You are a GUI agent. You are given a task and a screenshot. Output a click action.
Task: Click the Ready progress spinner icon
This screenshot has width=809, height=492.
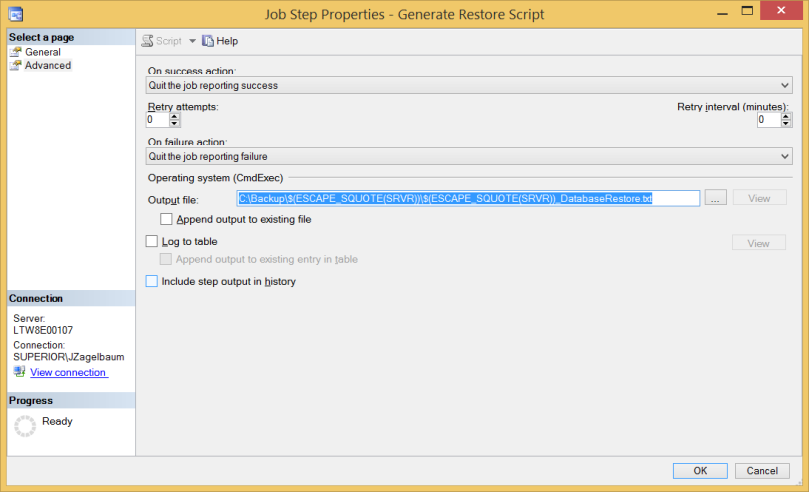pyautogui.click(x=25, y=426)
